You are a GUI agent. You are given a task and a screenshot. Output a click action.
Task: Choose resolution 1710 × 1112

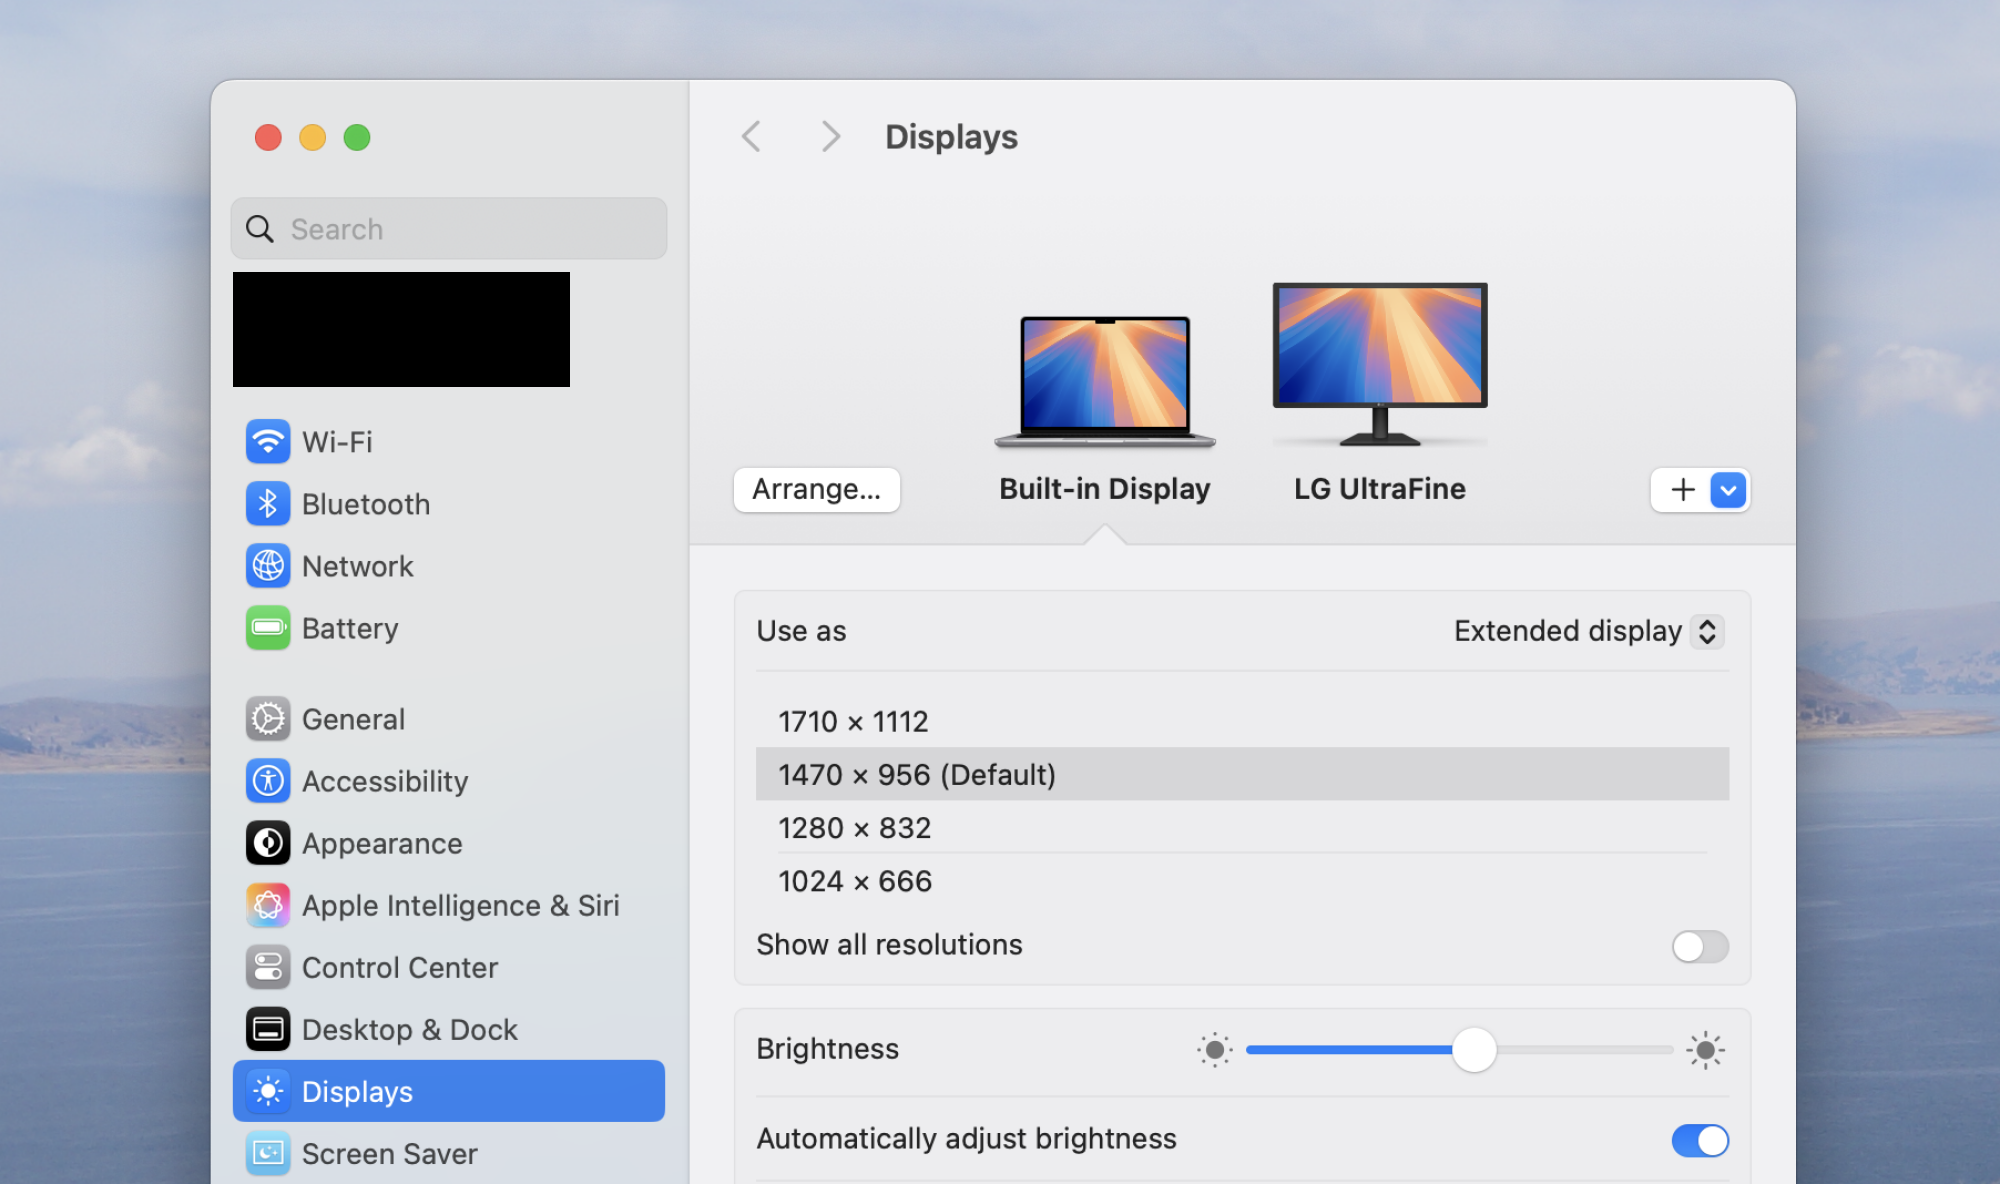[1242, 721]
